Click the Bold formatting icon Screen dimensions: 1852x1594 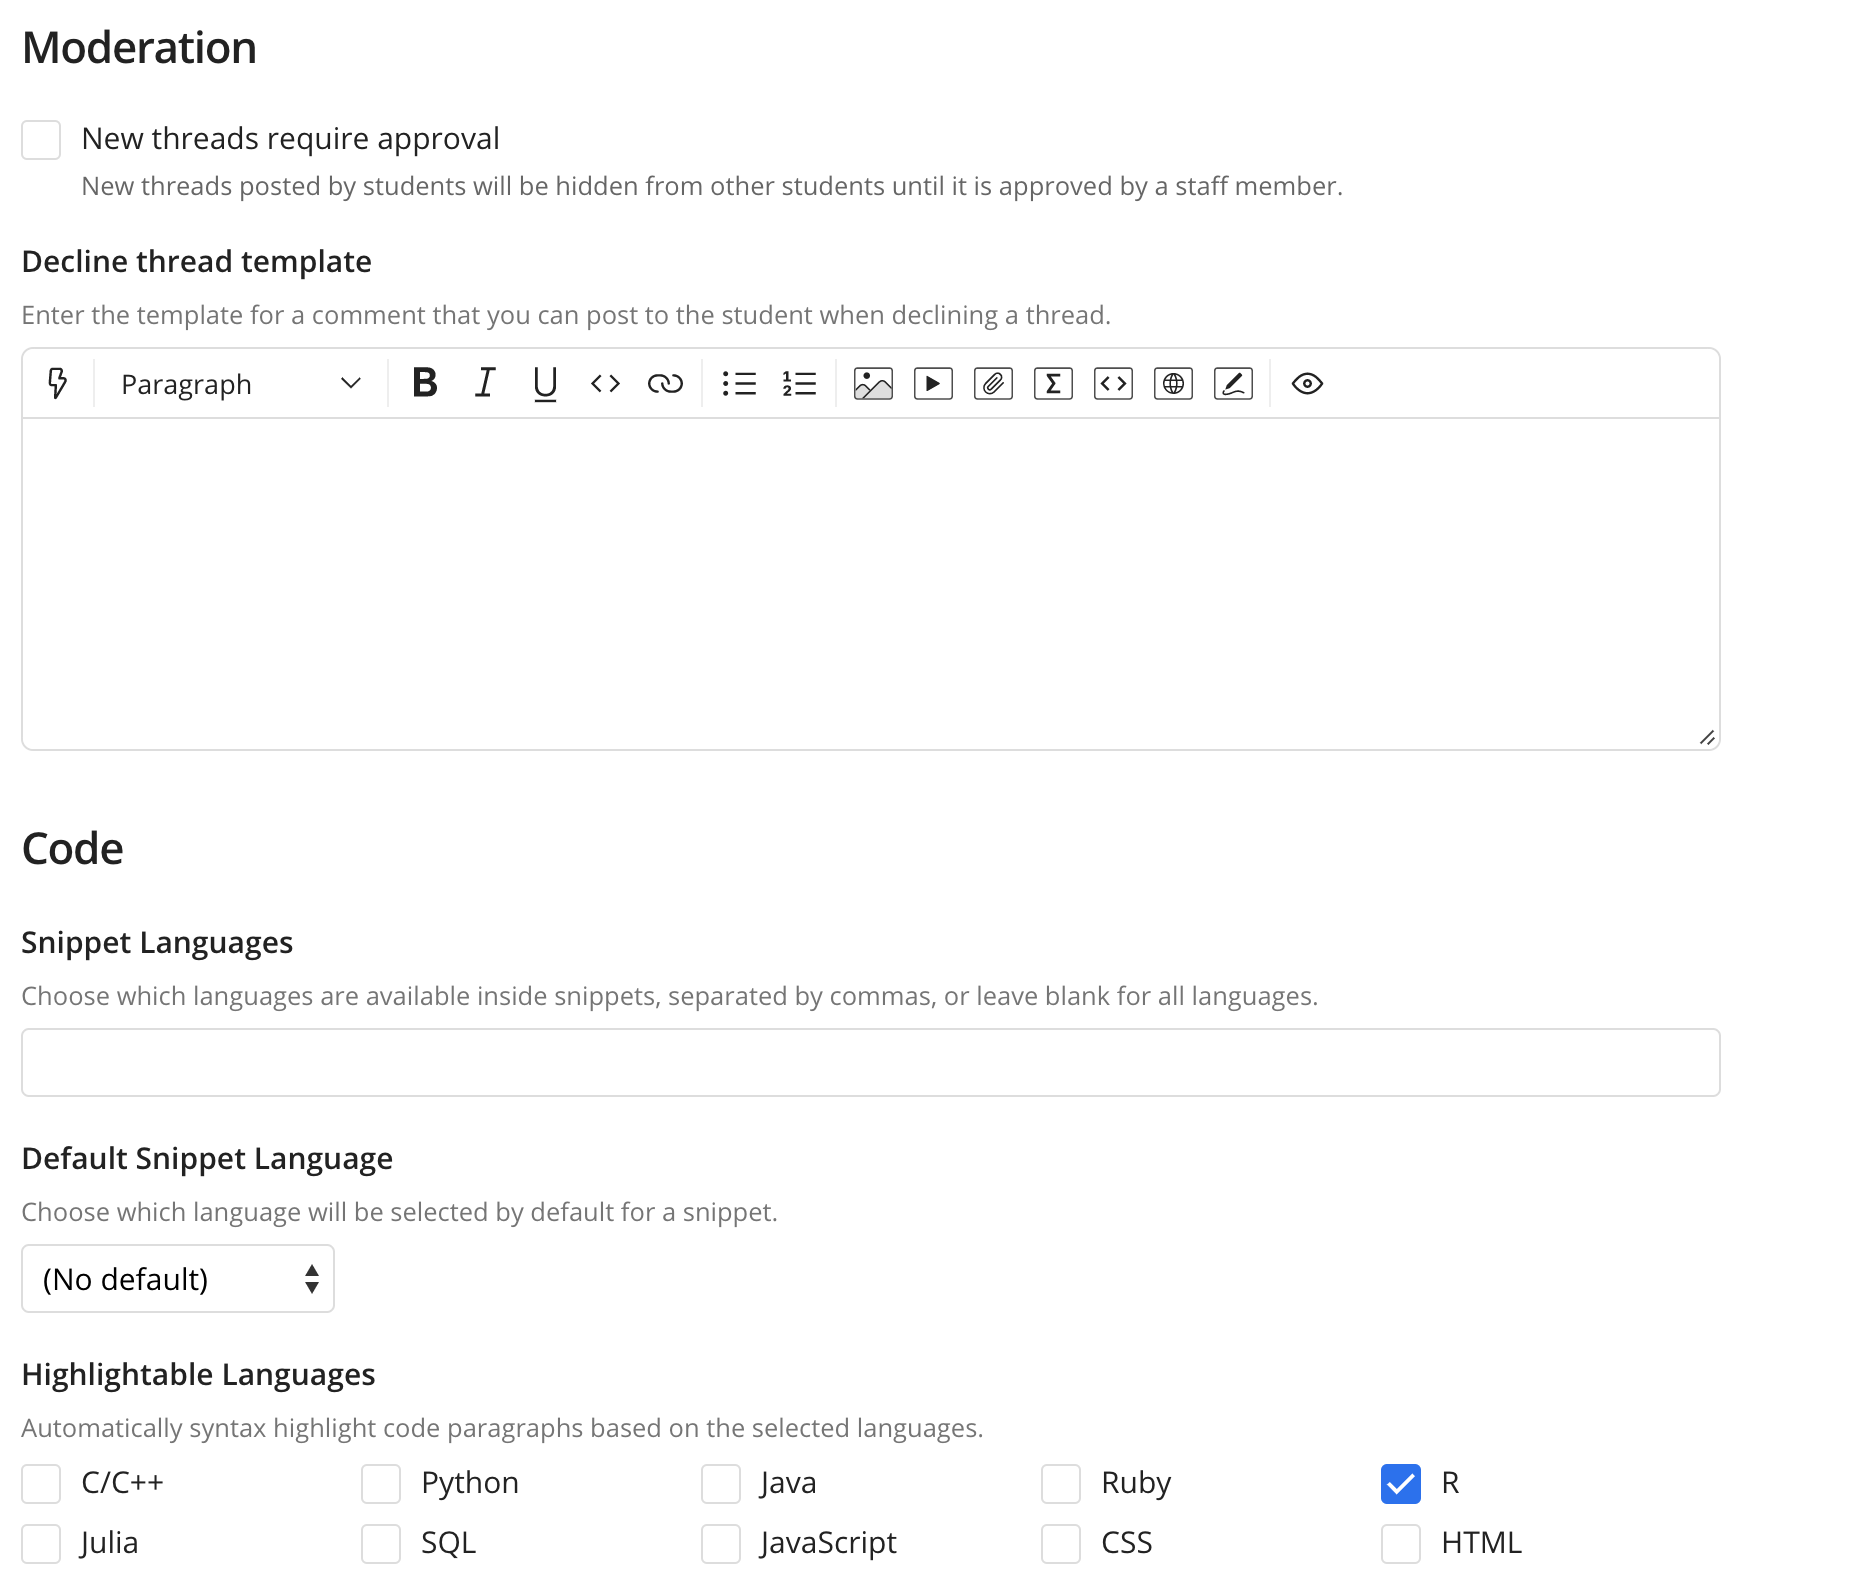[425, 384]
